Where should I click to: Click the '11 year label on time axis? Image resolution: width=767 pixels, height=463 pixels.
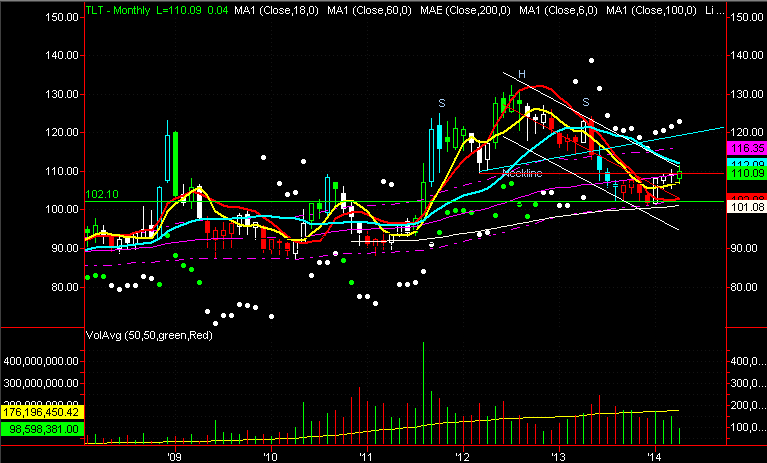pyautogui.click(x=366, y=457)
